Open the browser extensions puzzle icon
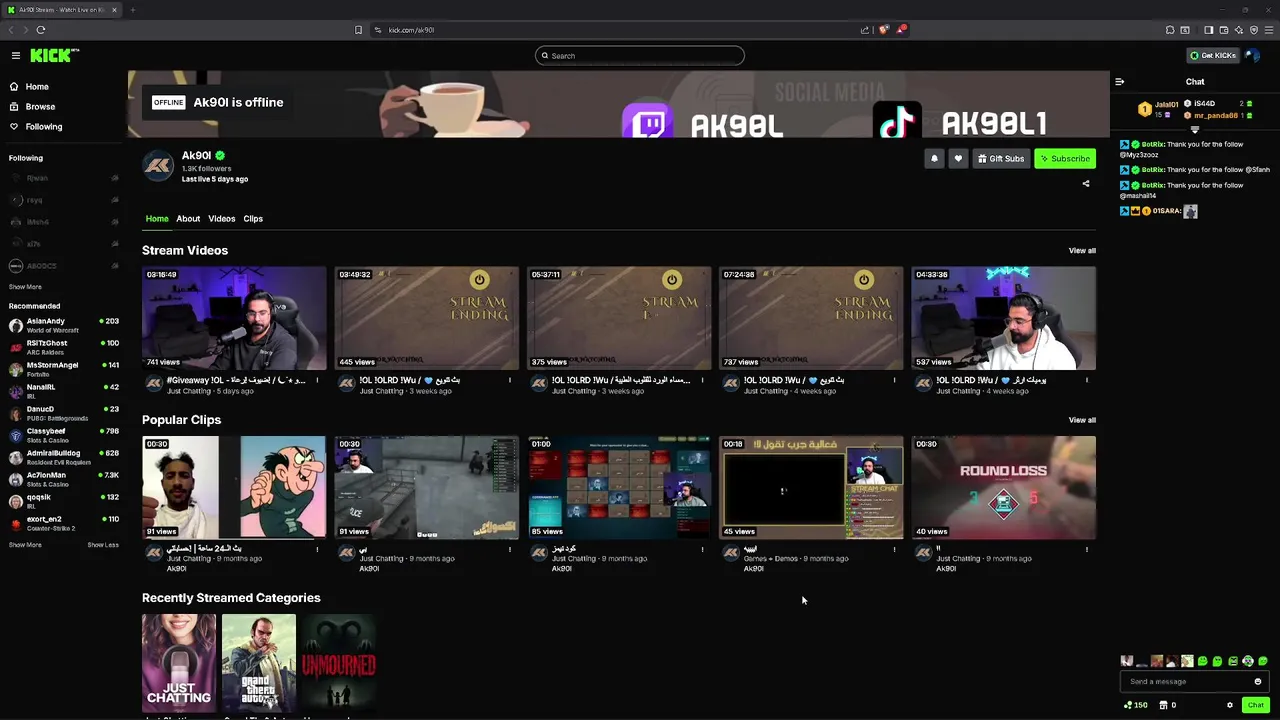The height and width of the screenshot is (720, 1280). coord(1170,30)
